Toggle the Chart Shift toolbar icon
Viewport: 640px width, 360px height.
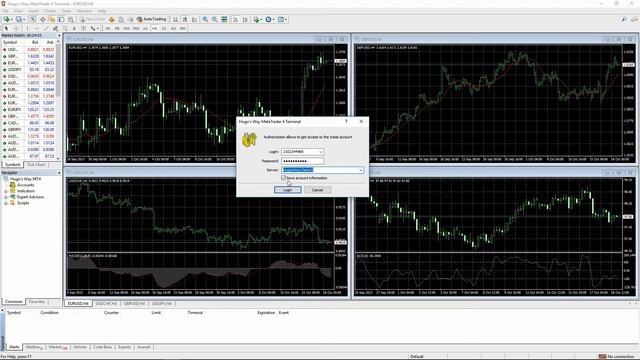pyautogui.click(x=245, y=19)
